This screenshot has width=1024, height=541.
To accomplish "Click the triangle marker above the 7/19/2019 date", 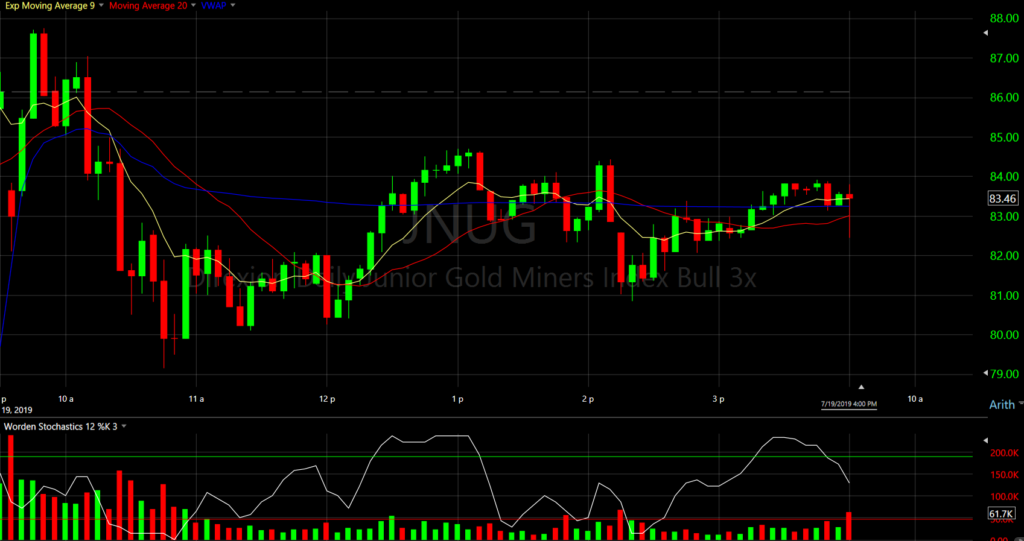I will pos(861,387).
